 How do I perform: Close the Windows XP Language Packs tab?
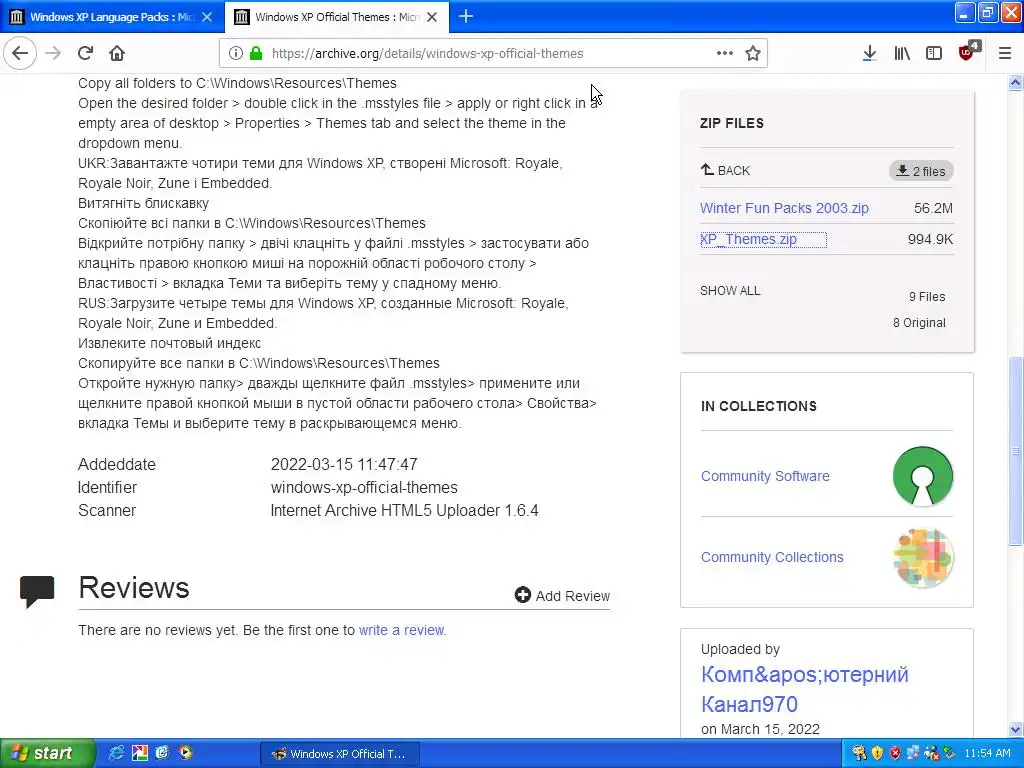[207, 17]
